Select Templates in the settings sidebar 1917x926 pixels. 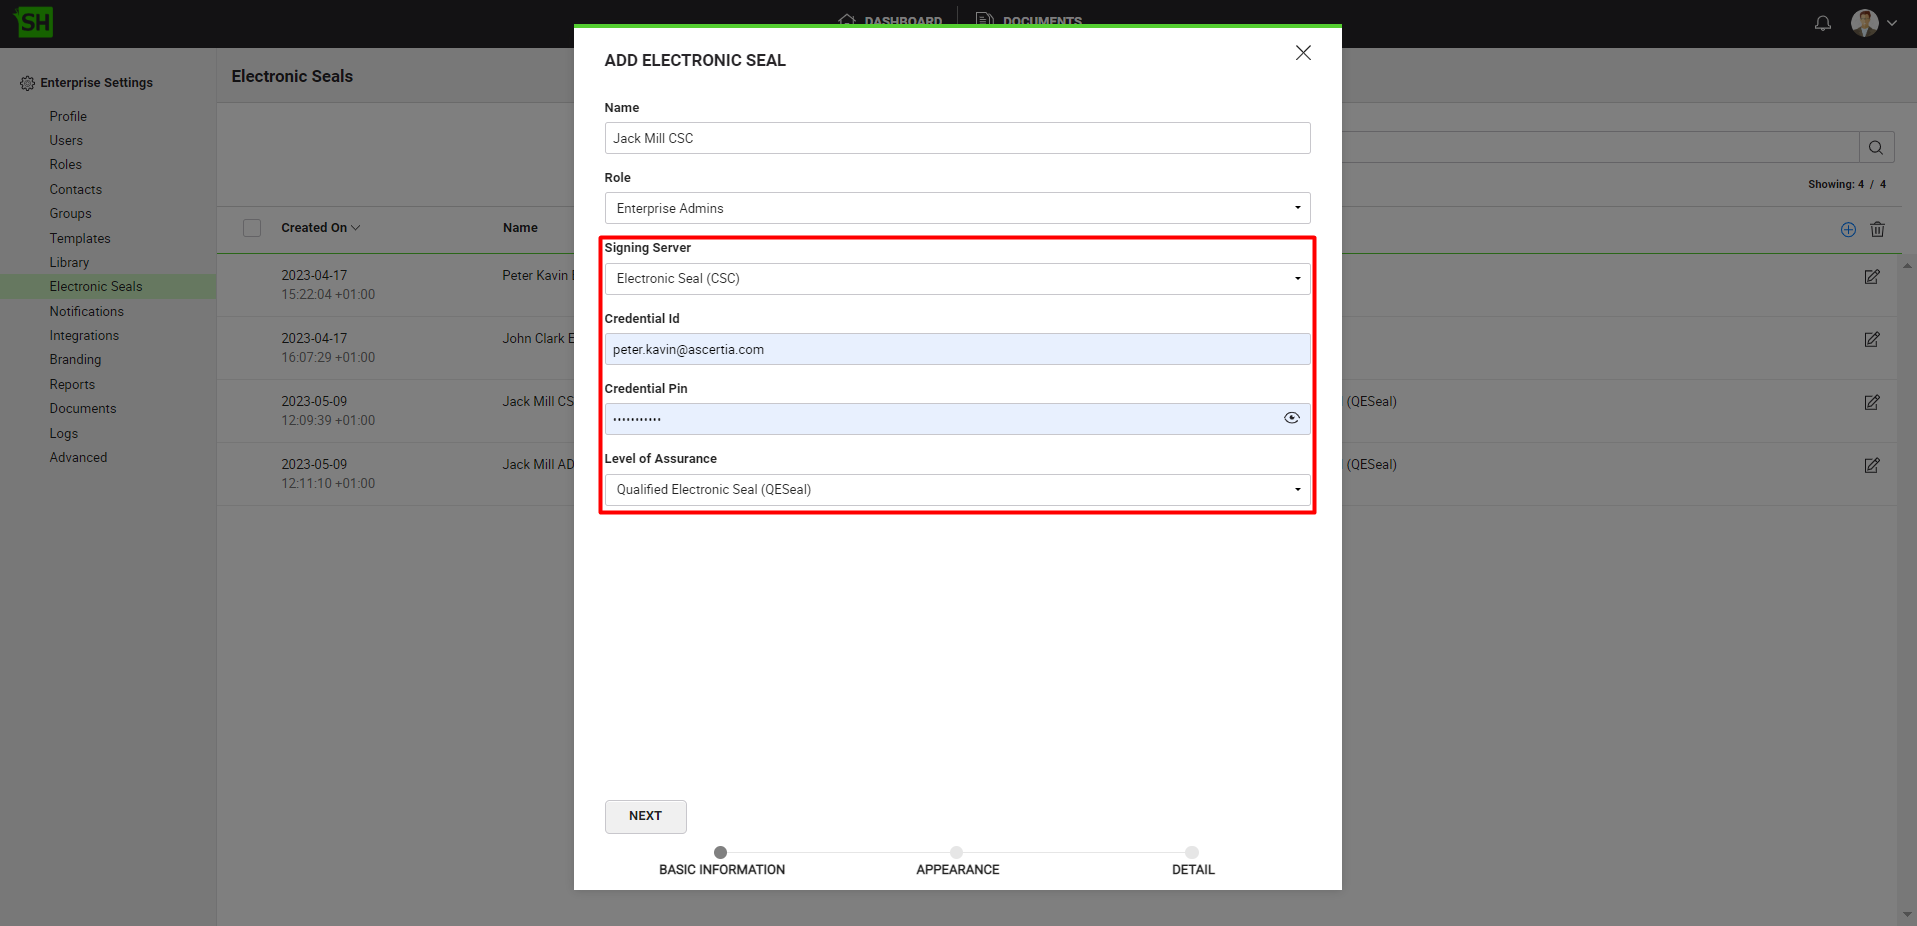80,238
